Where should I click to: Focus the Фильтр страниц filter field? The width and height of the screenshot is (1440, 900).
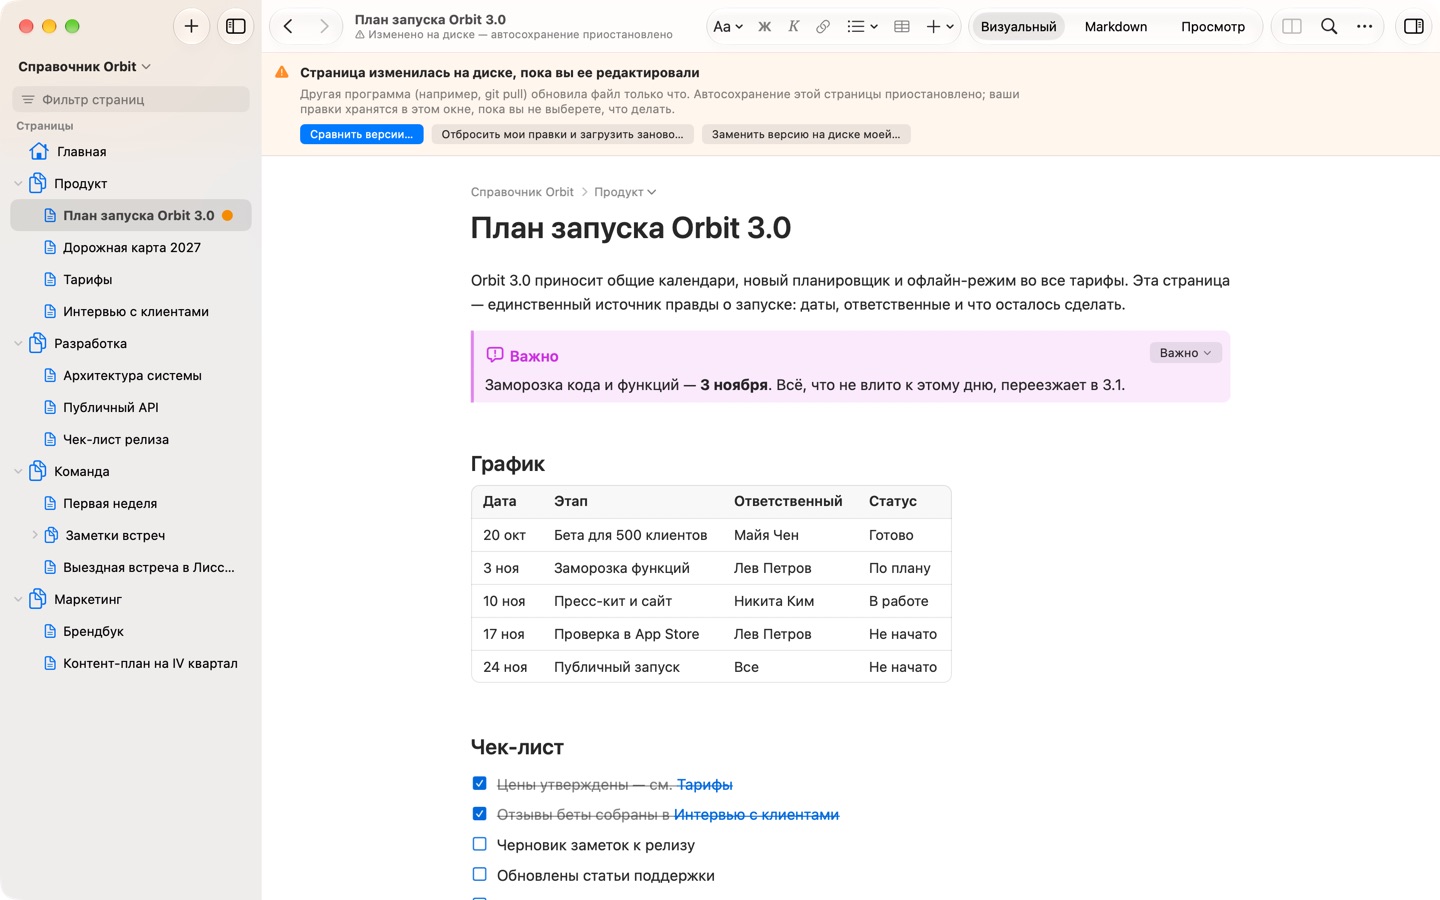130,99
